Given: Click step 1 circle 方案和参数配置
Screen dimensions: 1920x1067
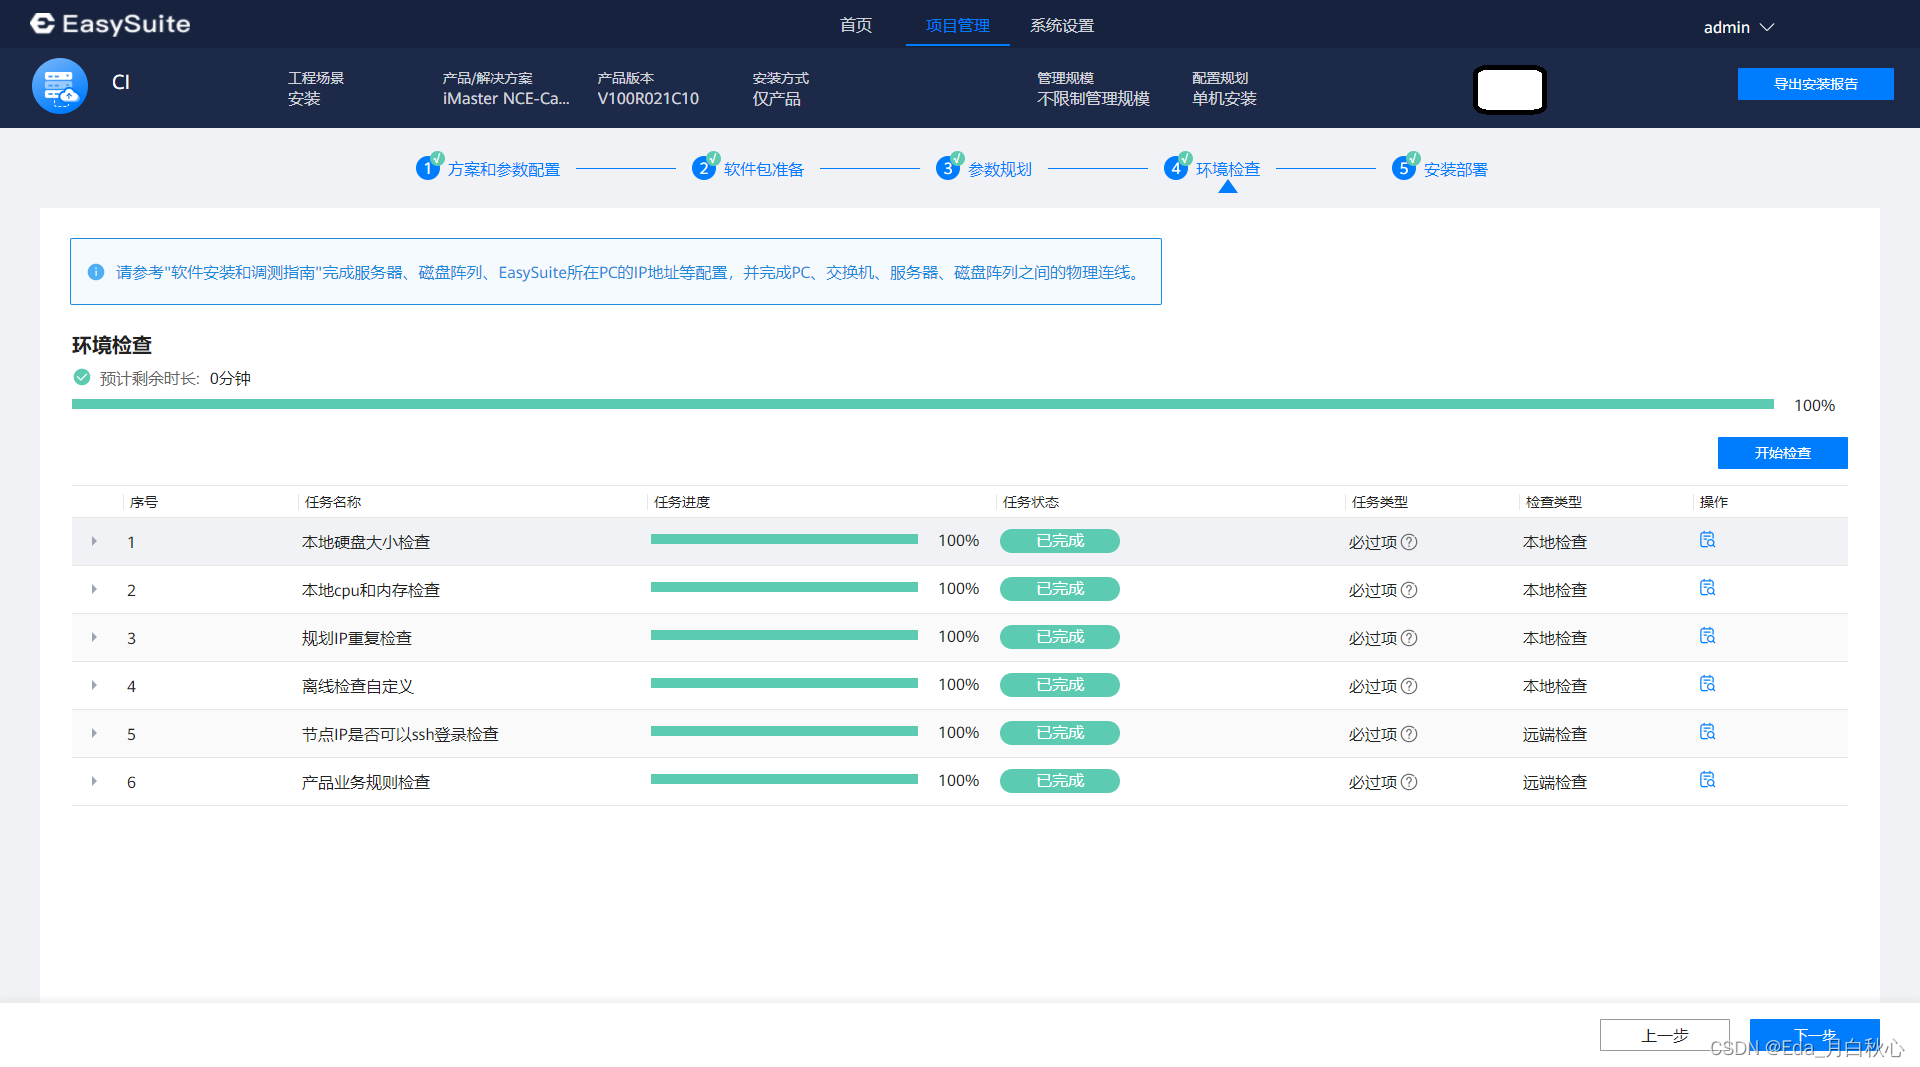Looking at the screenshot, I should pos(428,168).
